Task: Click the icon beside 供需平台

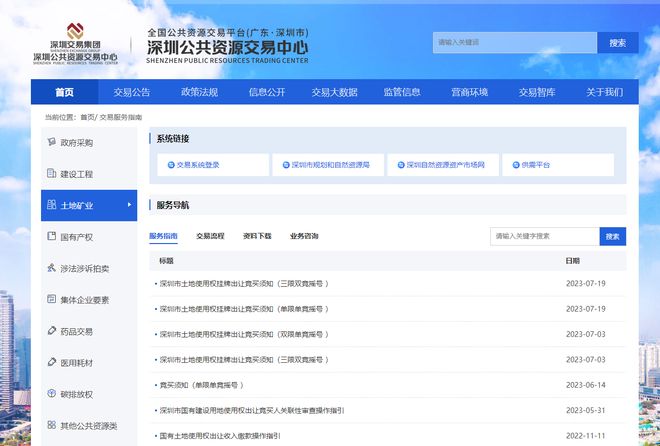Action: [x=516, y=165]
